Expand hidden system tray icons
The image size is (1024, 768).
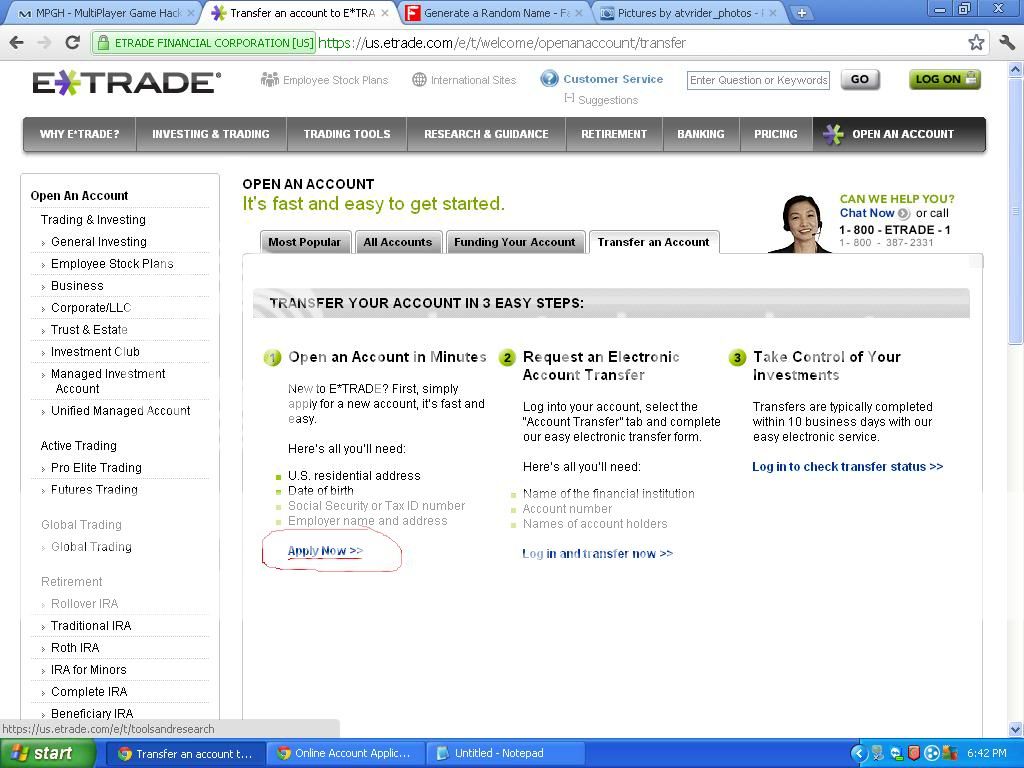858,754
